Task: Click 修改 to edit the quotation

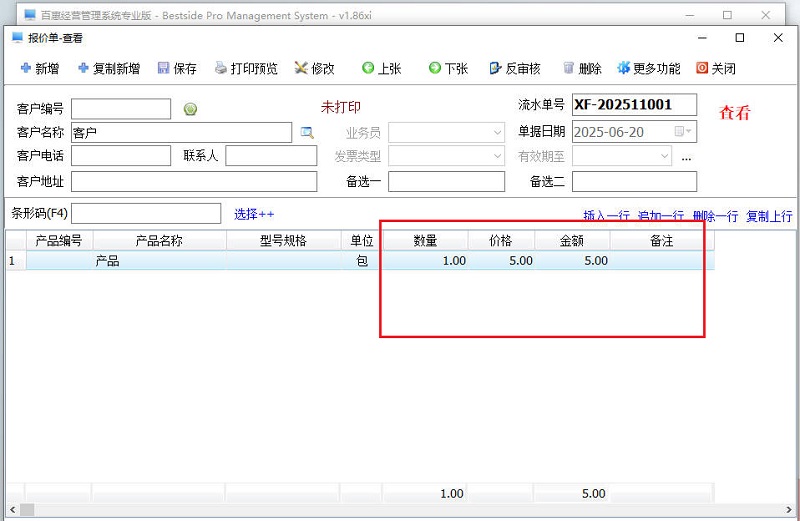Action: [x=314, y=68]
